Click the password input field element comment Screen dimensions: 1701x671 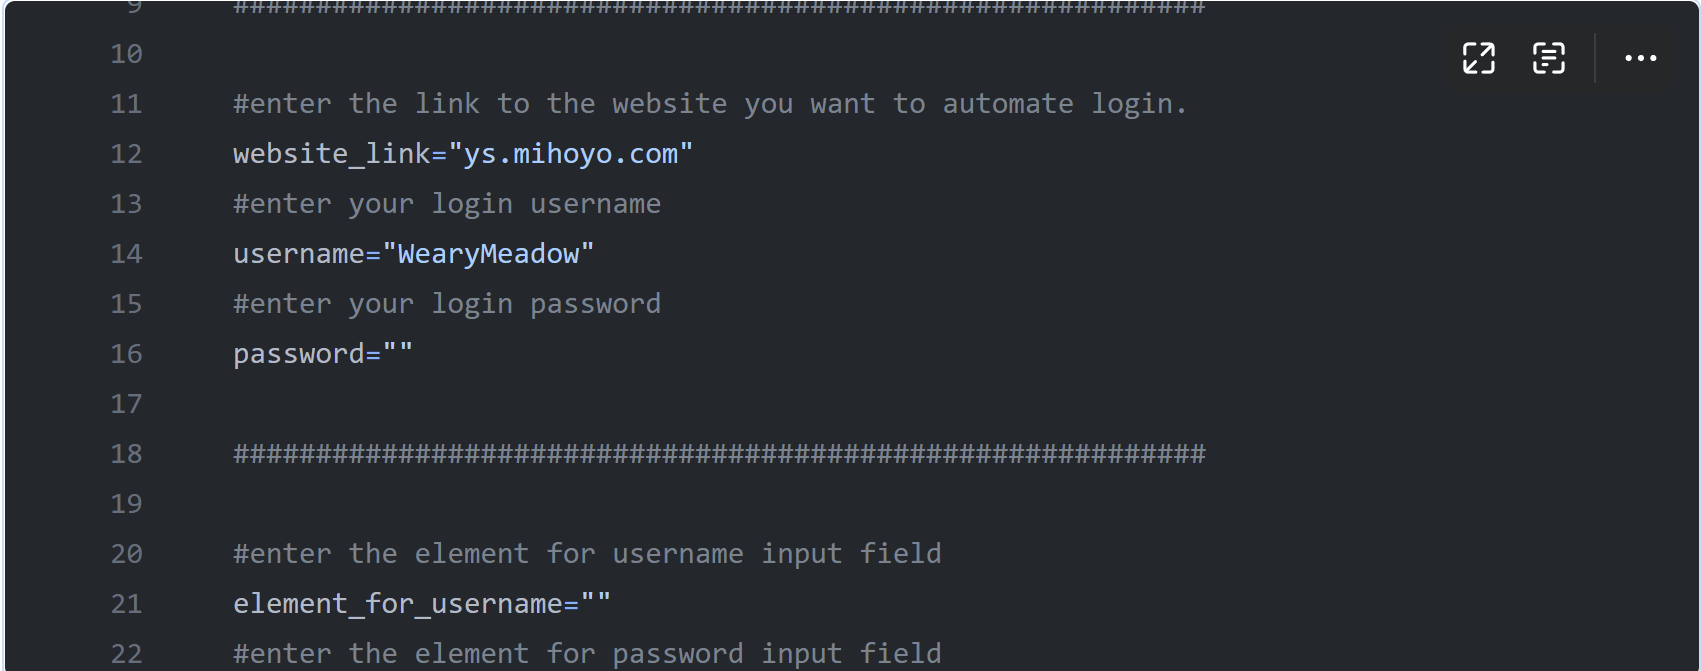click(587, 654)
